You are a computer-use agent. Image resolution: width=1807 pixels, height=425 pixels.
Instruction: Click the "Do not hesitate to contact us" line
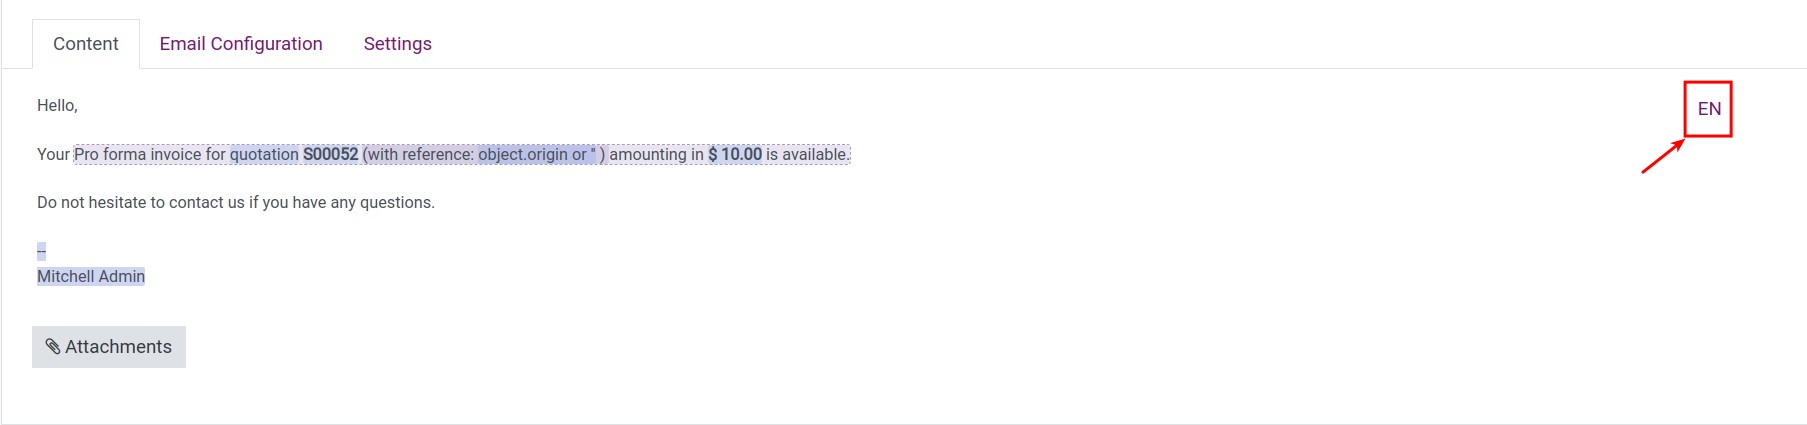coord(236,202)
